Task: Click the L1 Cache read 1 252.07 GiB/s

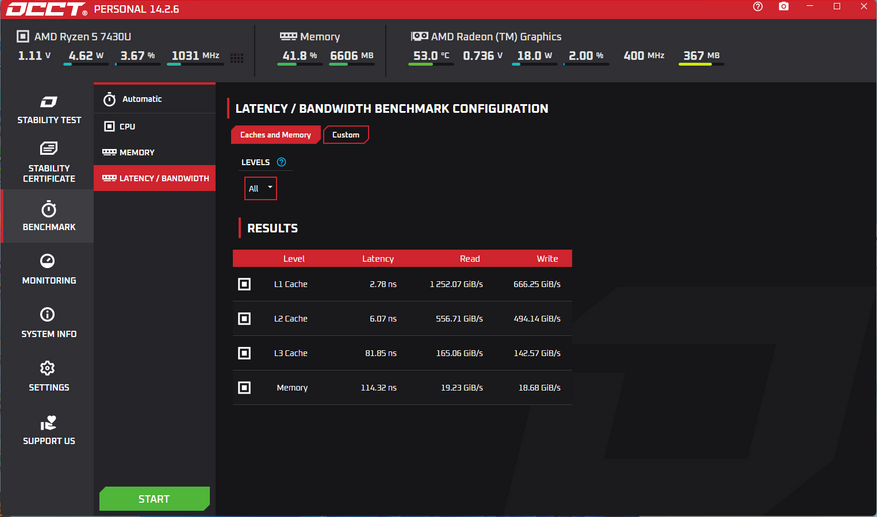Action: pos(456,284)
